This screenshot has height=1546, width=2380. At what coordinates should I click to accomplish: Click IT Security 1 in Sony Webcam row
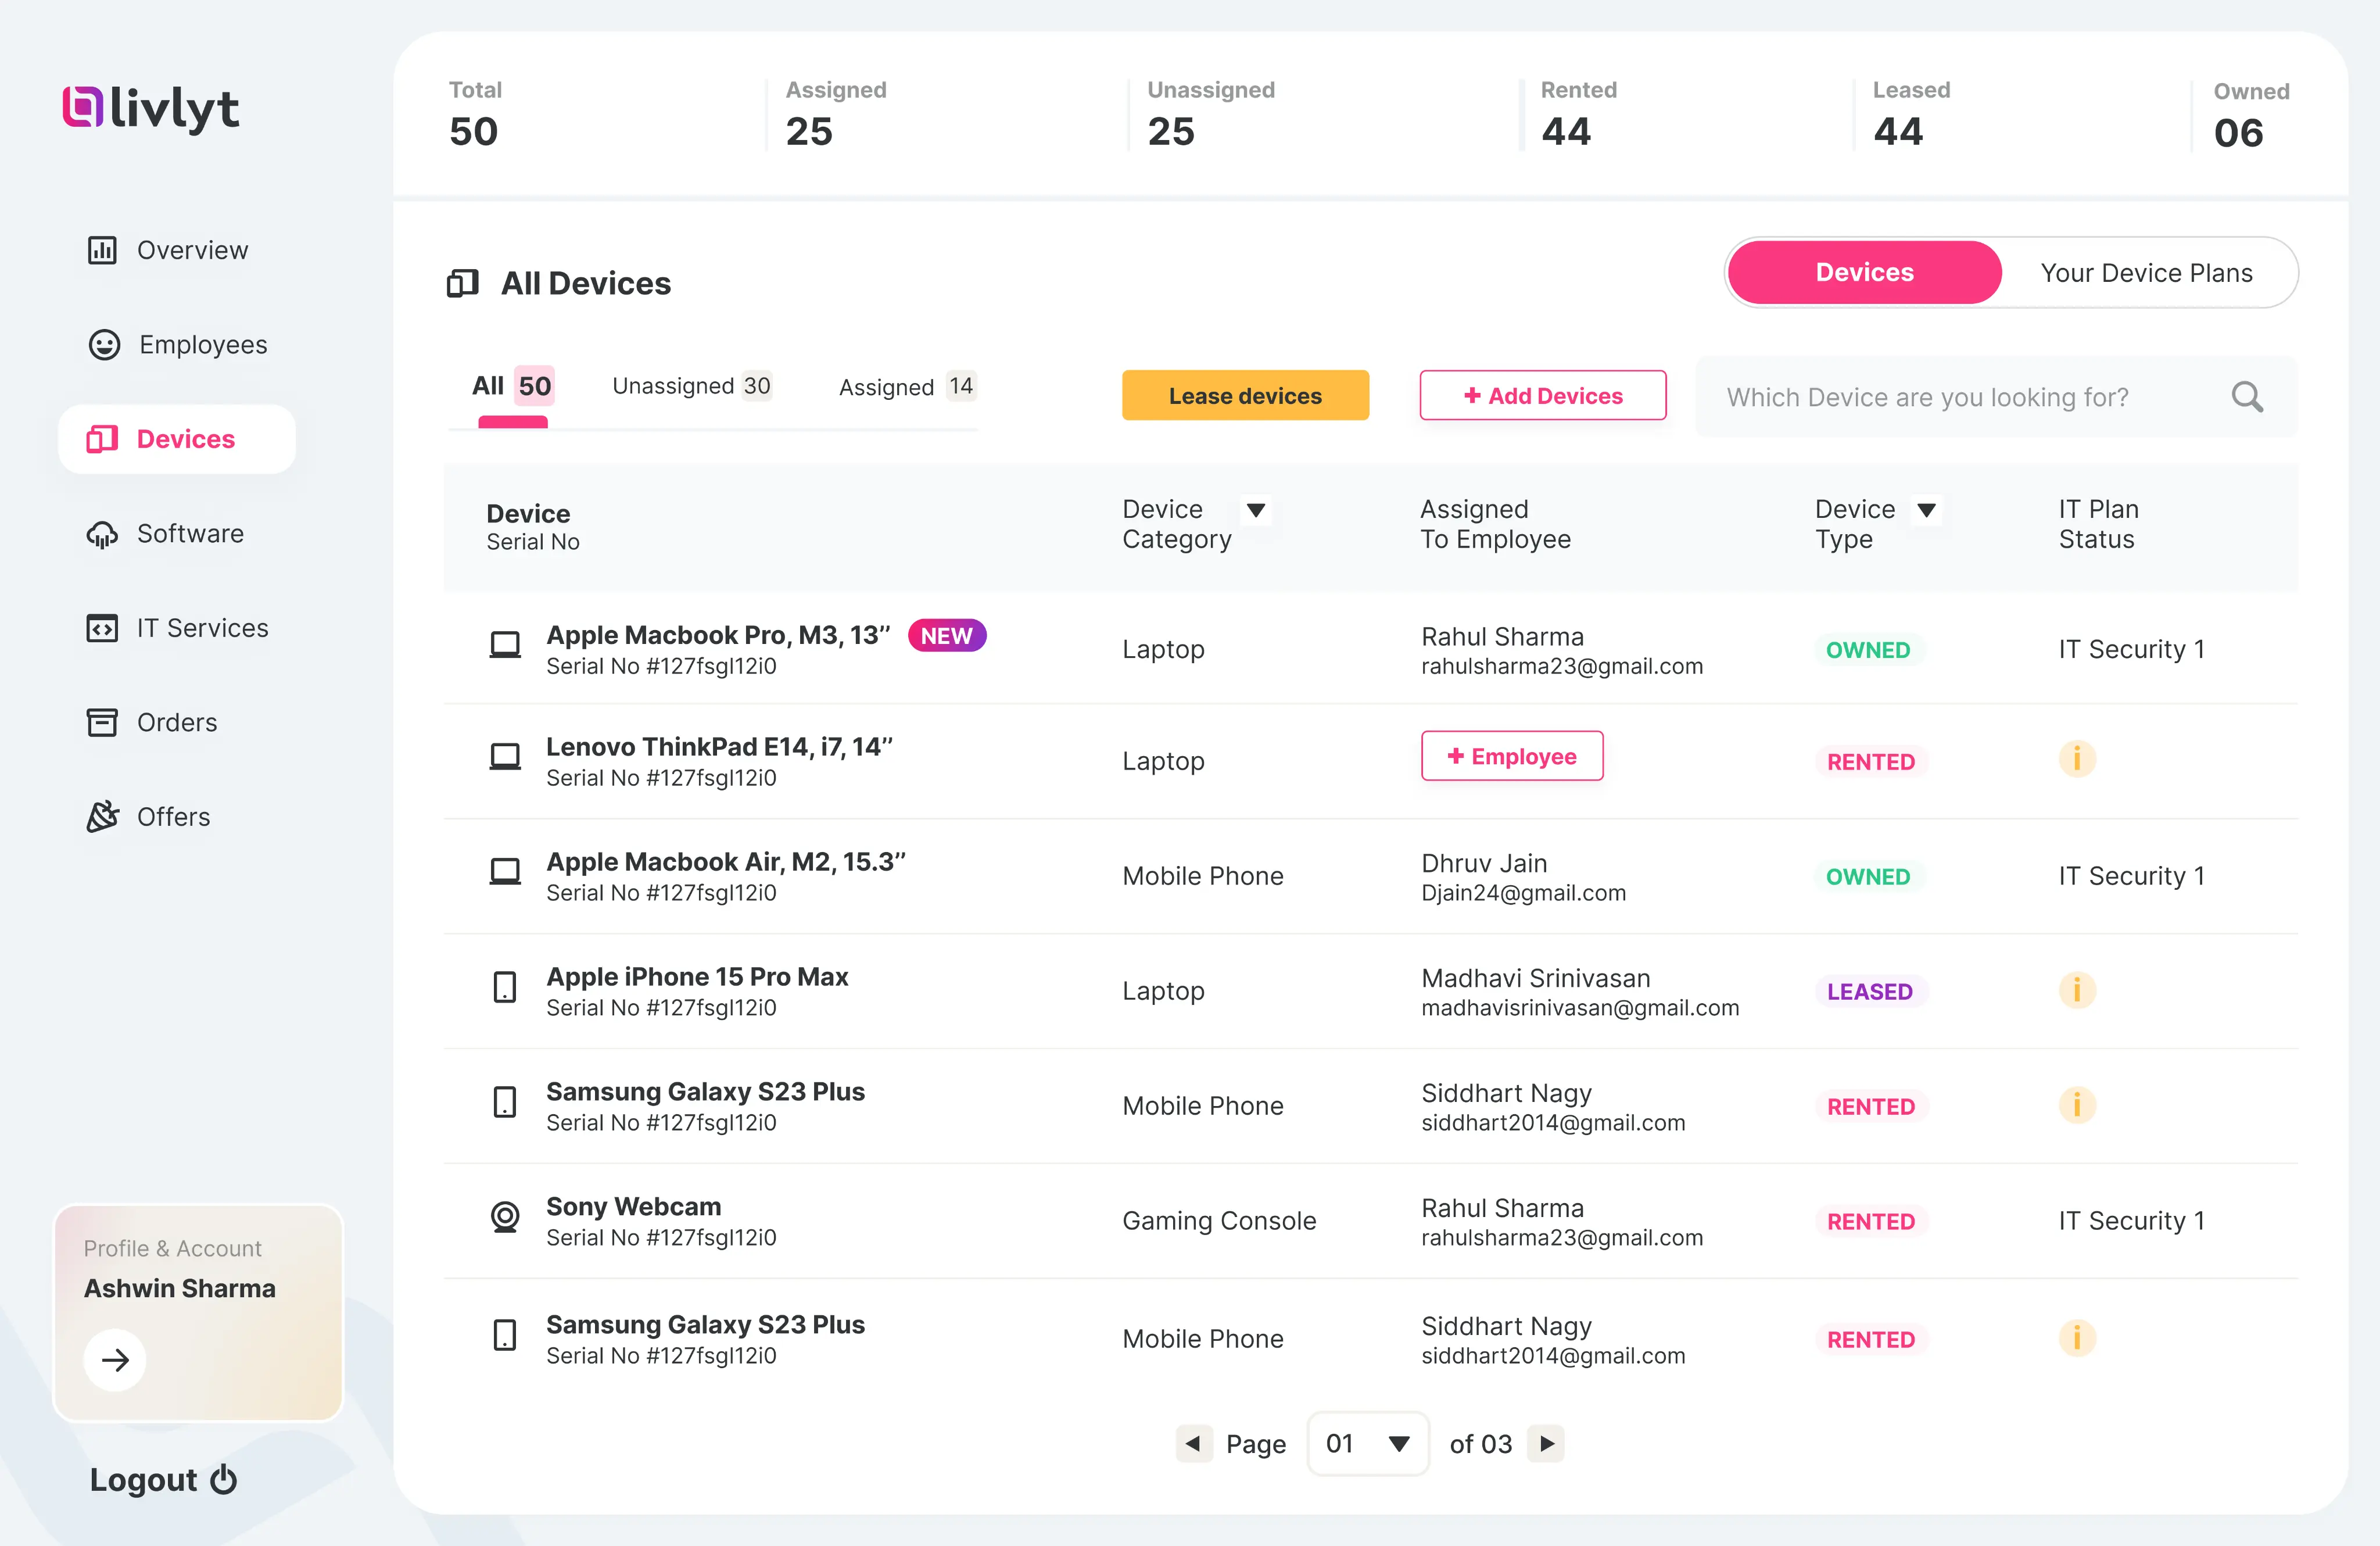pos(2131,1221)
